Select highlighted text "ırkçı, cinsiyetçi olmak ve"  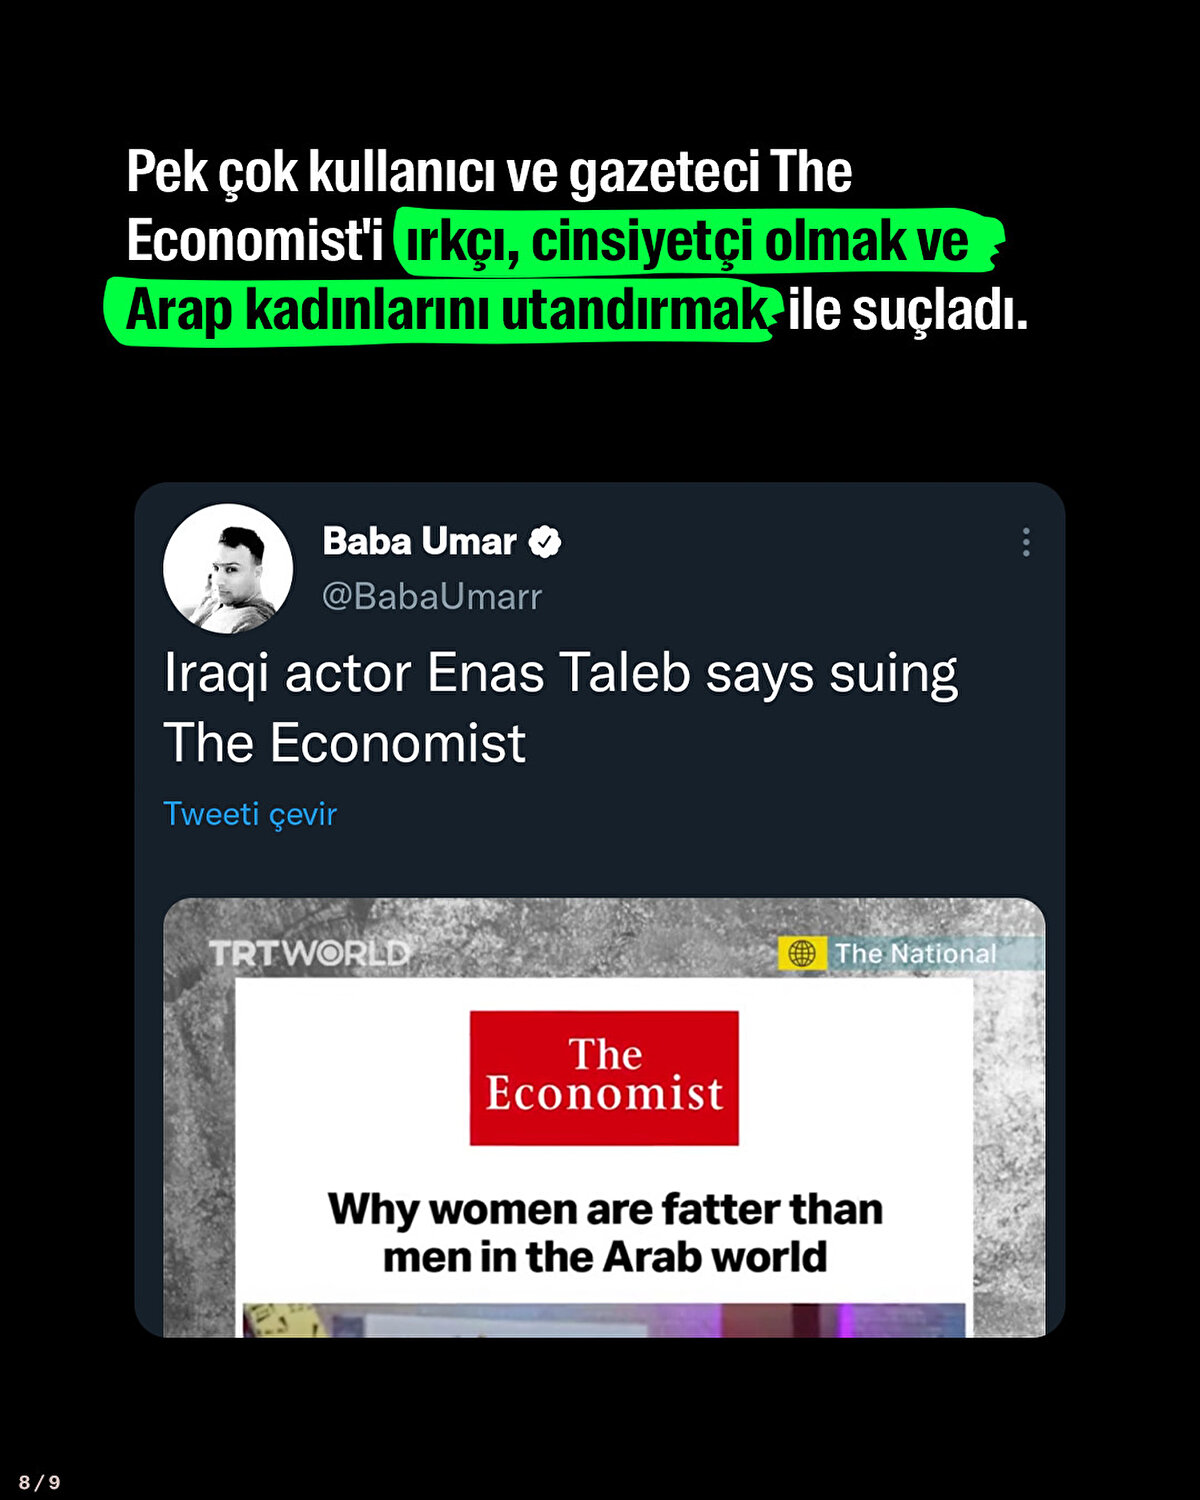tap(688, 241)
